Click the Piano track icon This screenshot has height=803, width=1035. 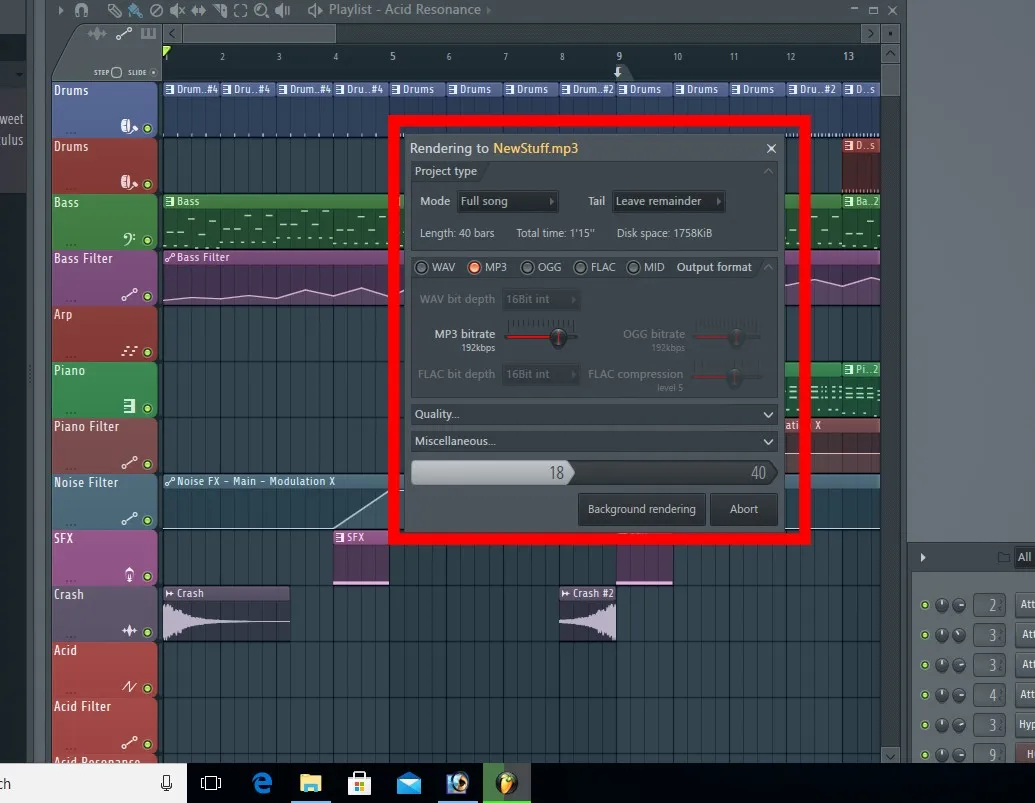[x=129, y=406]
